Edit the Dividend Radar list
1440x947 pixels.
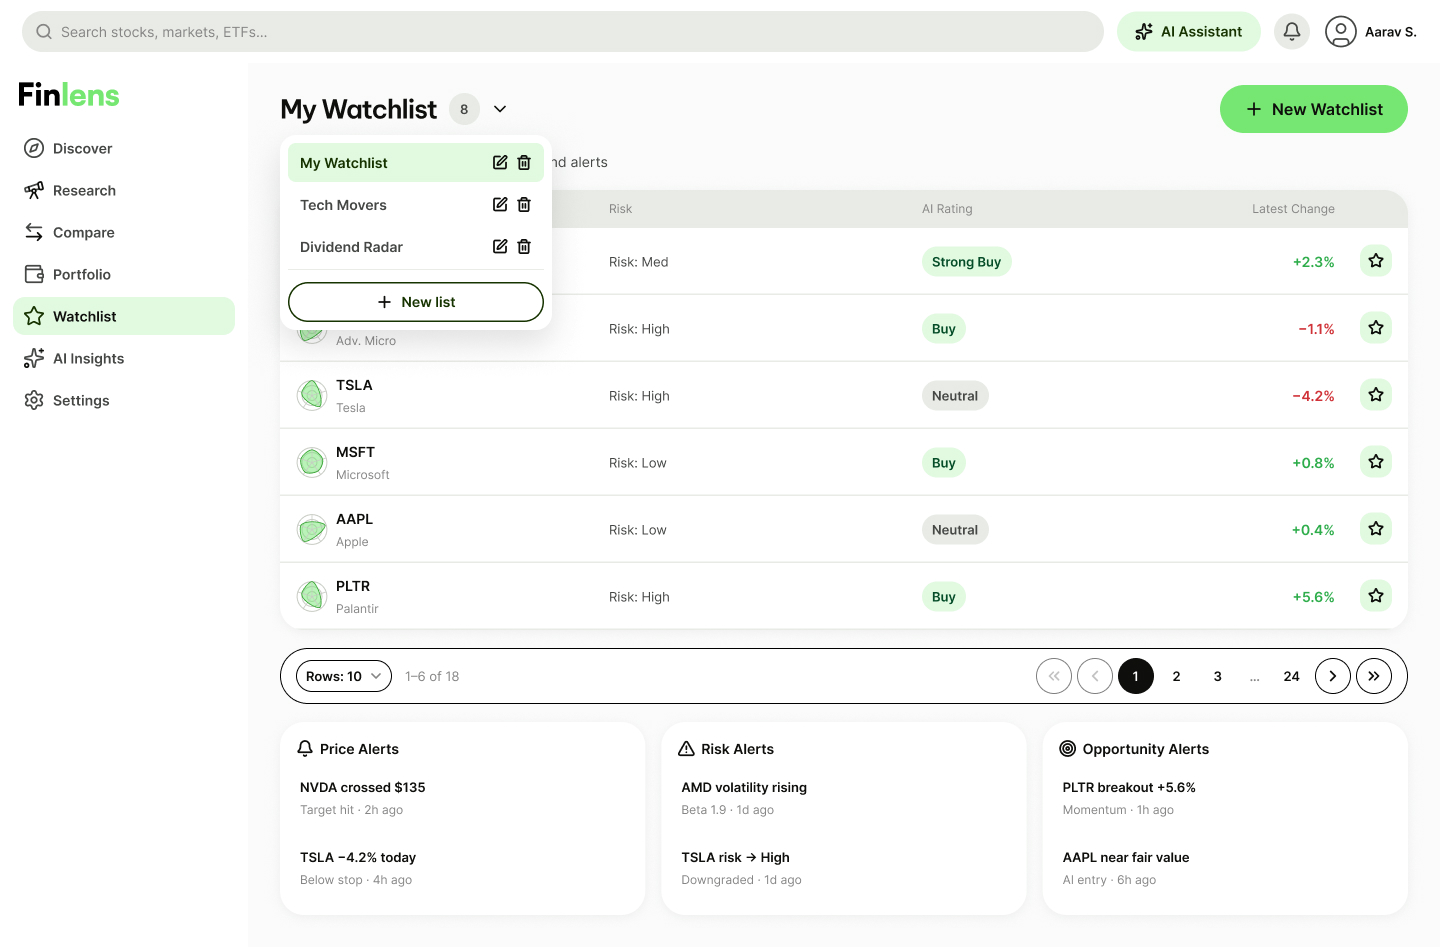[500, 247]
